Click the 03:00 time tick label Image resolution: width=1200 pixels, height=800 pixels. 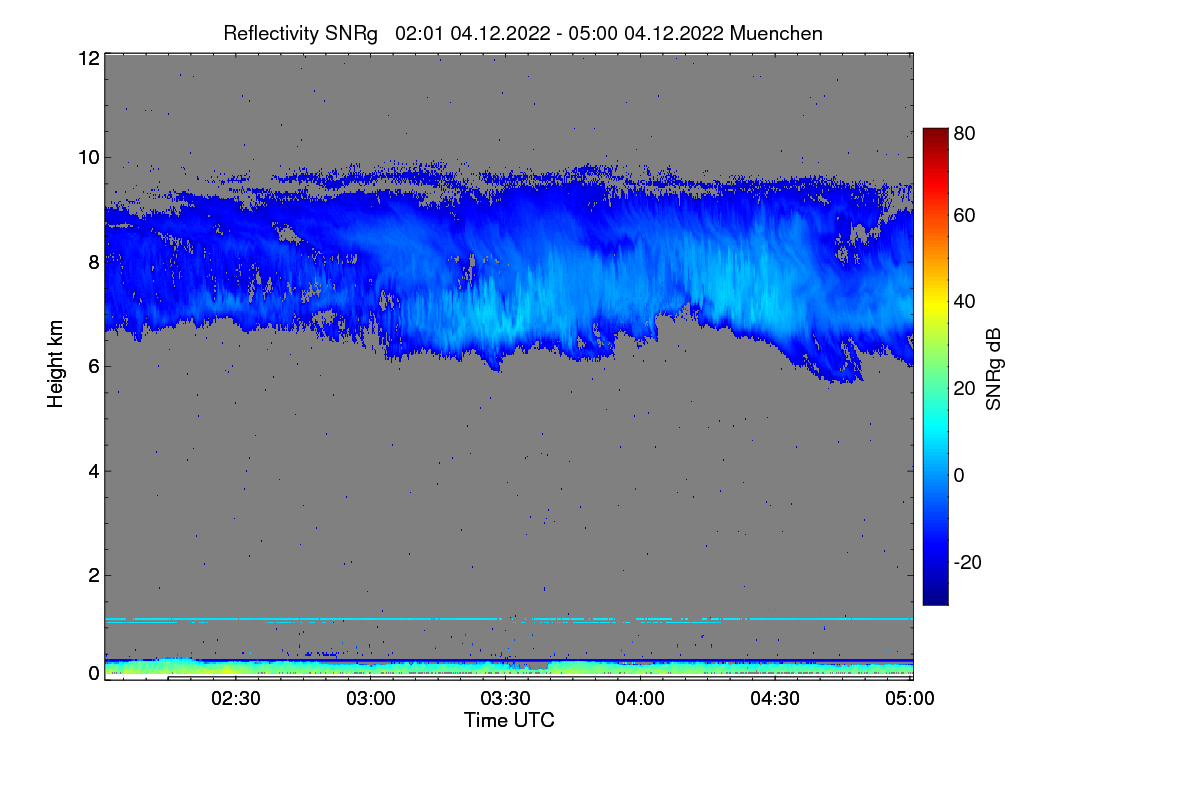point(372,699)
